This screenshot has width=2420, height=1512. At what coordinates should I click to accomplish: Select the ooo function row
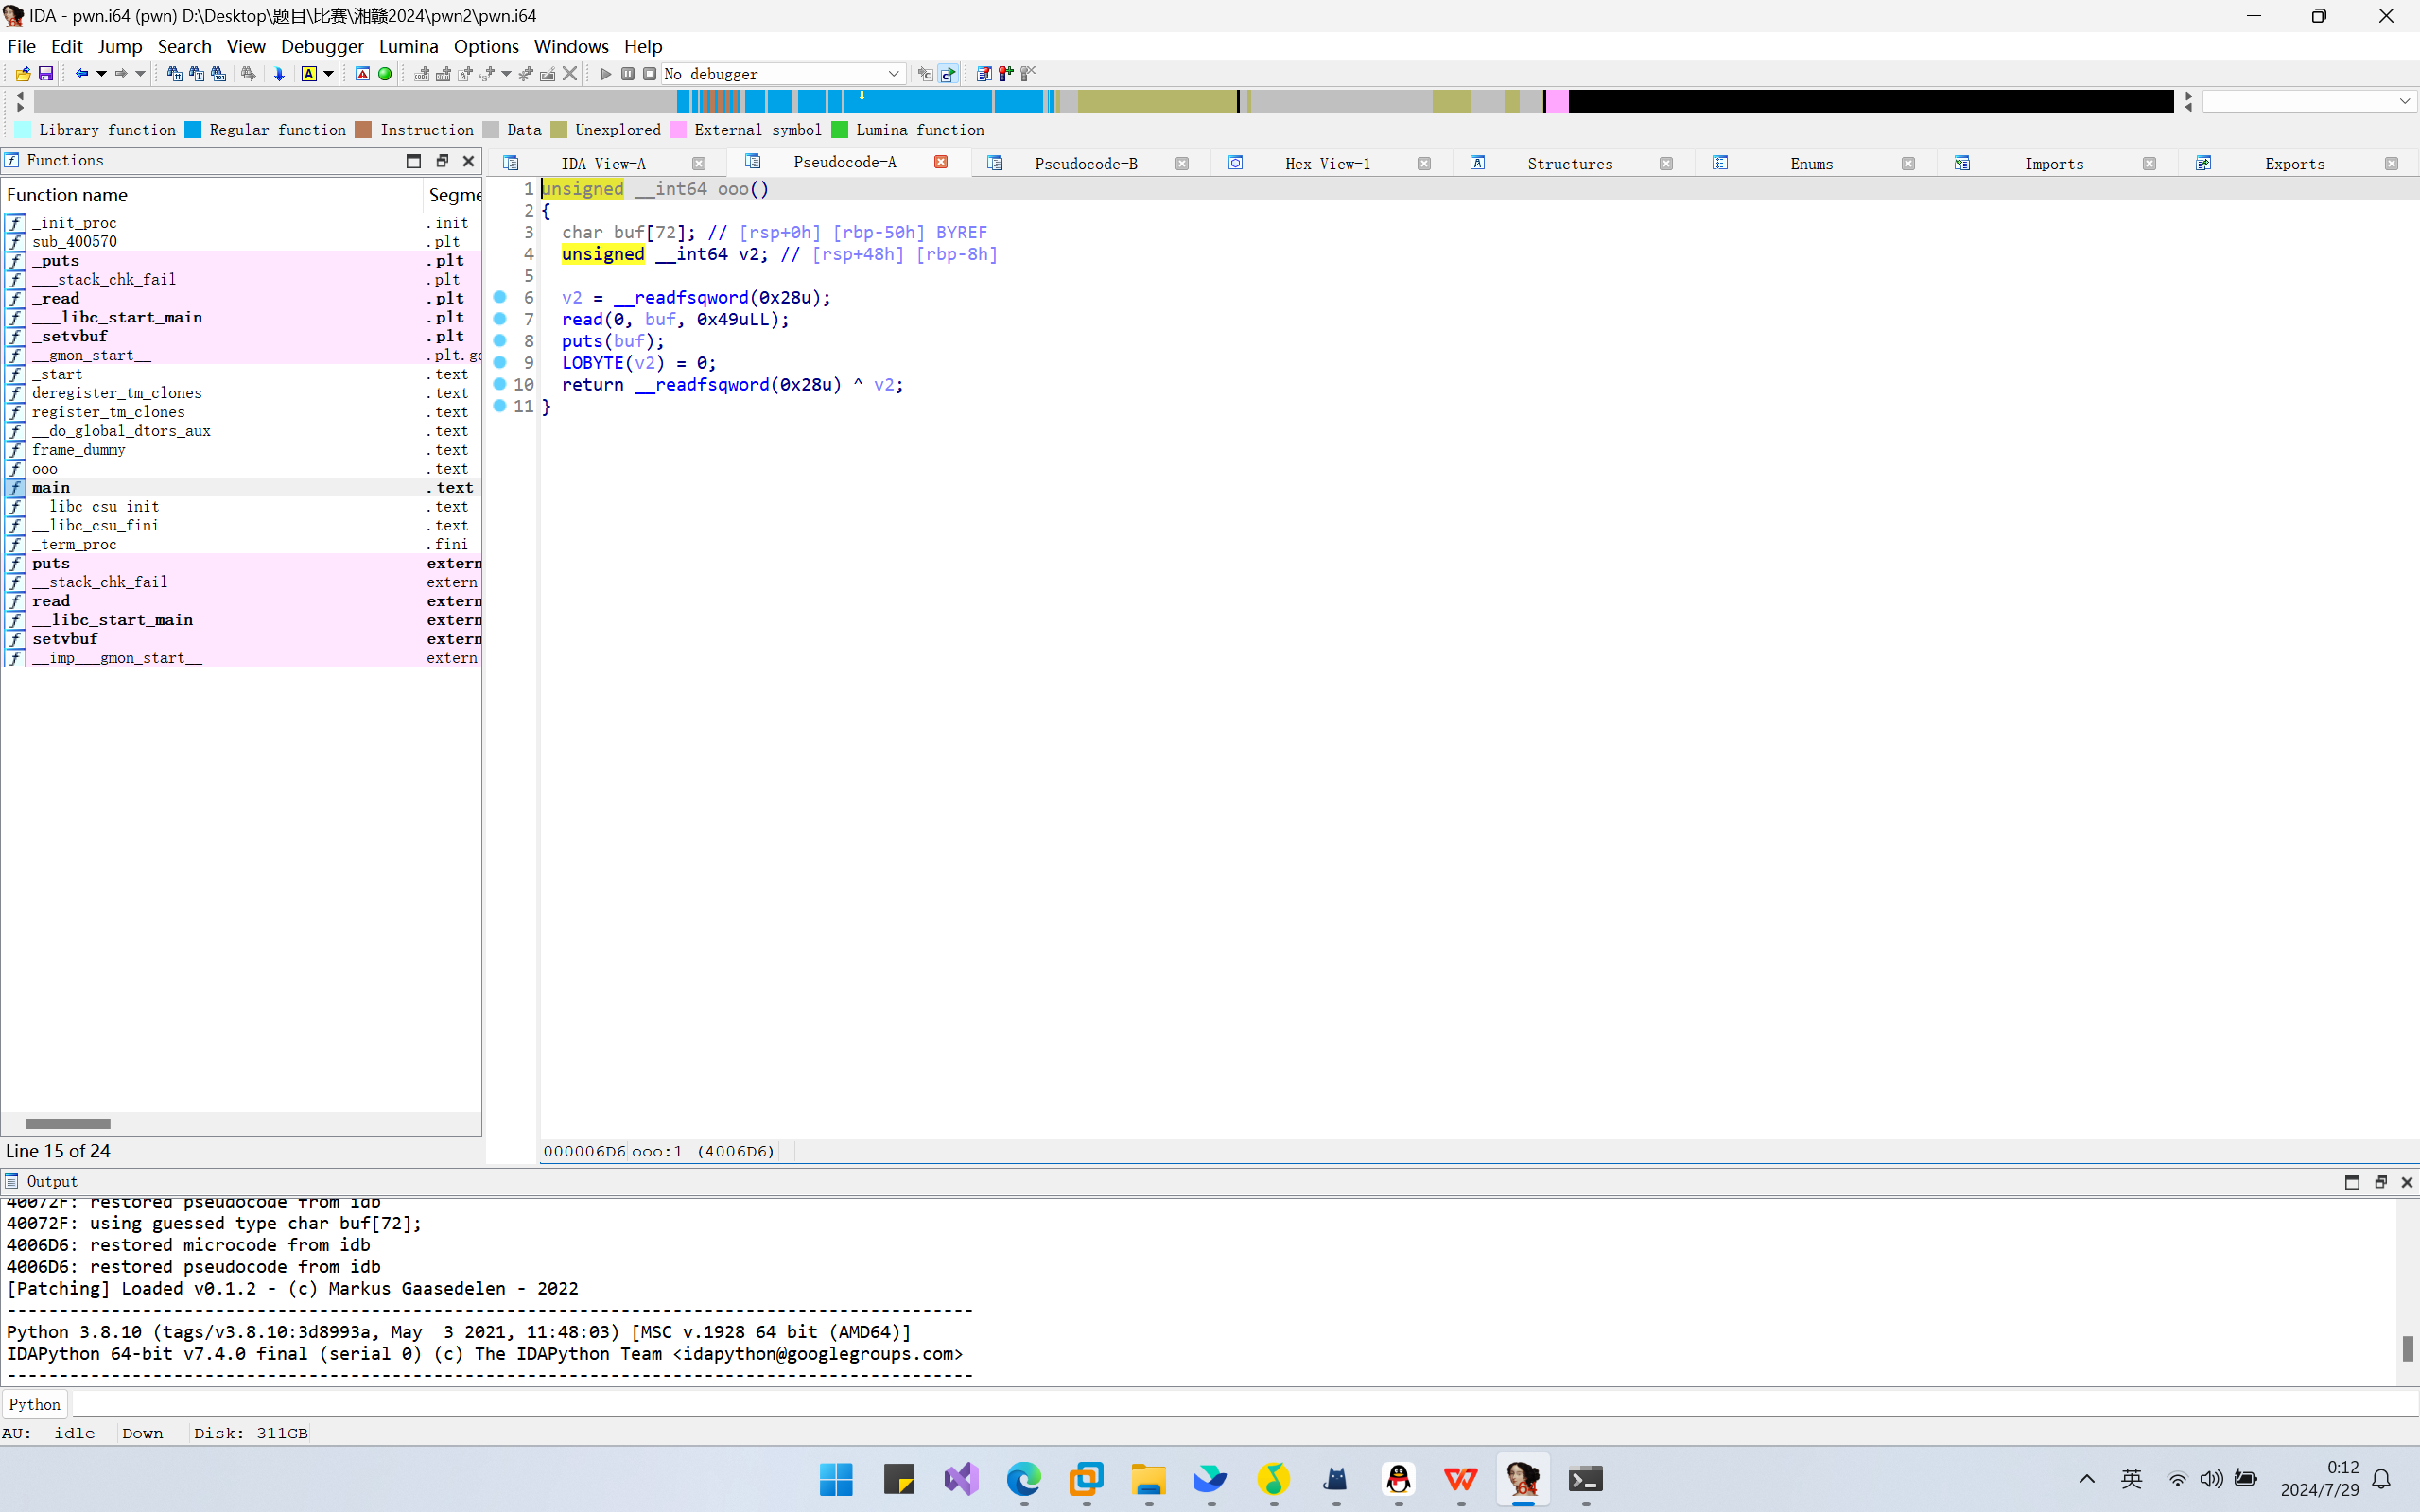(x=241, y=469)
